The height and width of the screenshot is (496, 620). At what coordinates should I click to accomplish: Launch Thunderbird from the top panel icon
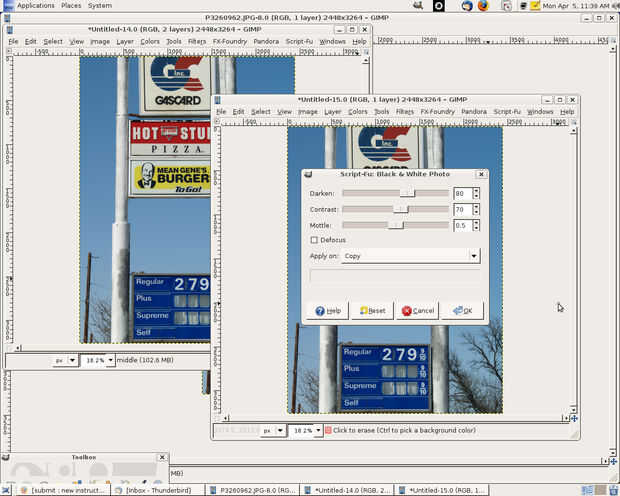coord(467,6)
